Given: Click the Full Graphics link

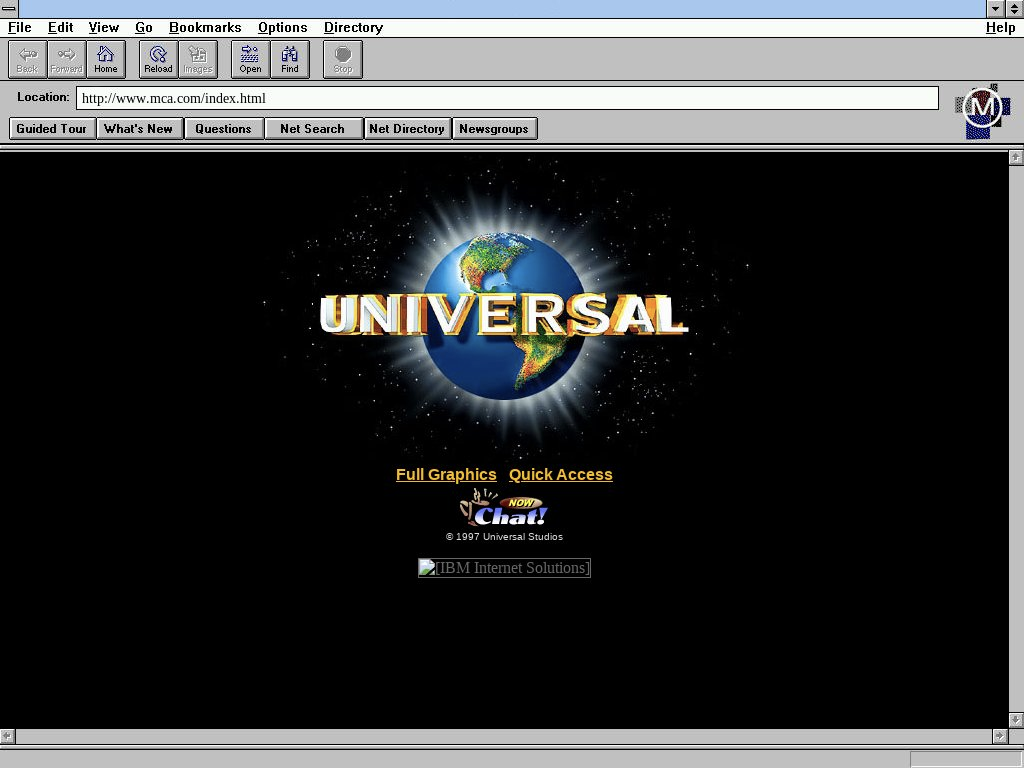Looking at the screenshot, I should click(446, 475).
